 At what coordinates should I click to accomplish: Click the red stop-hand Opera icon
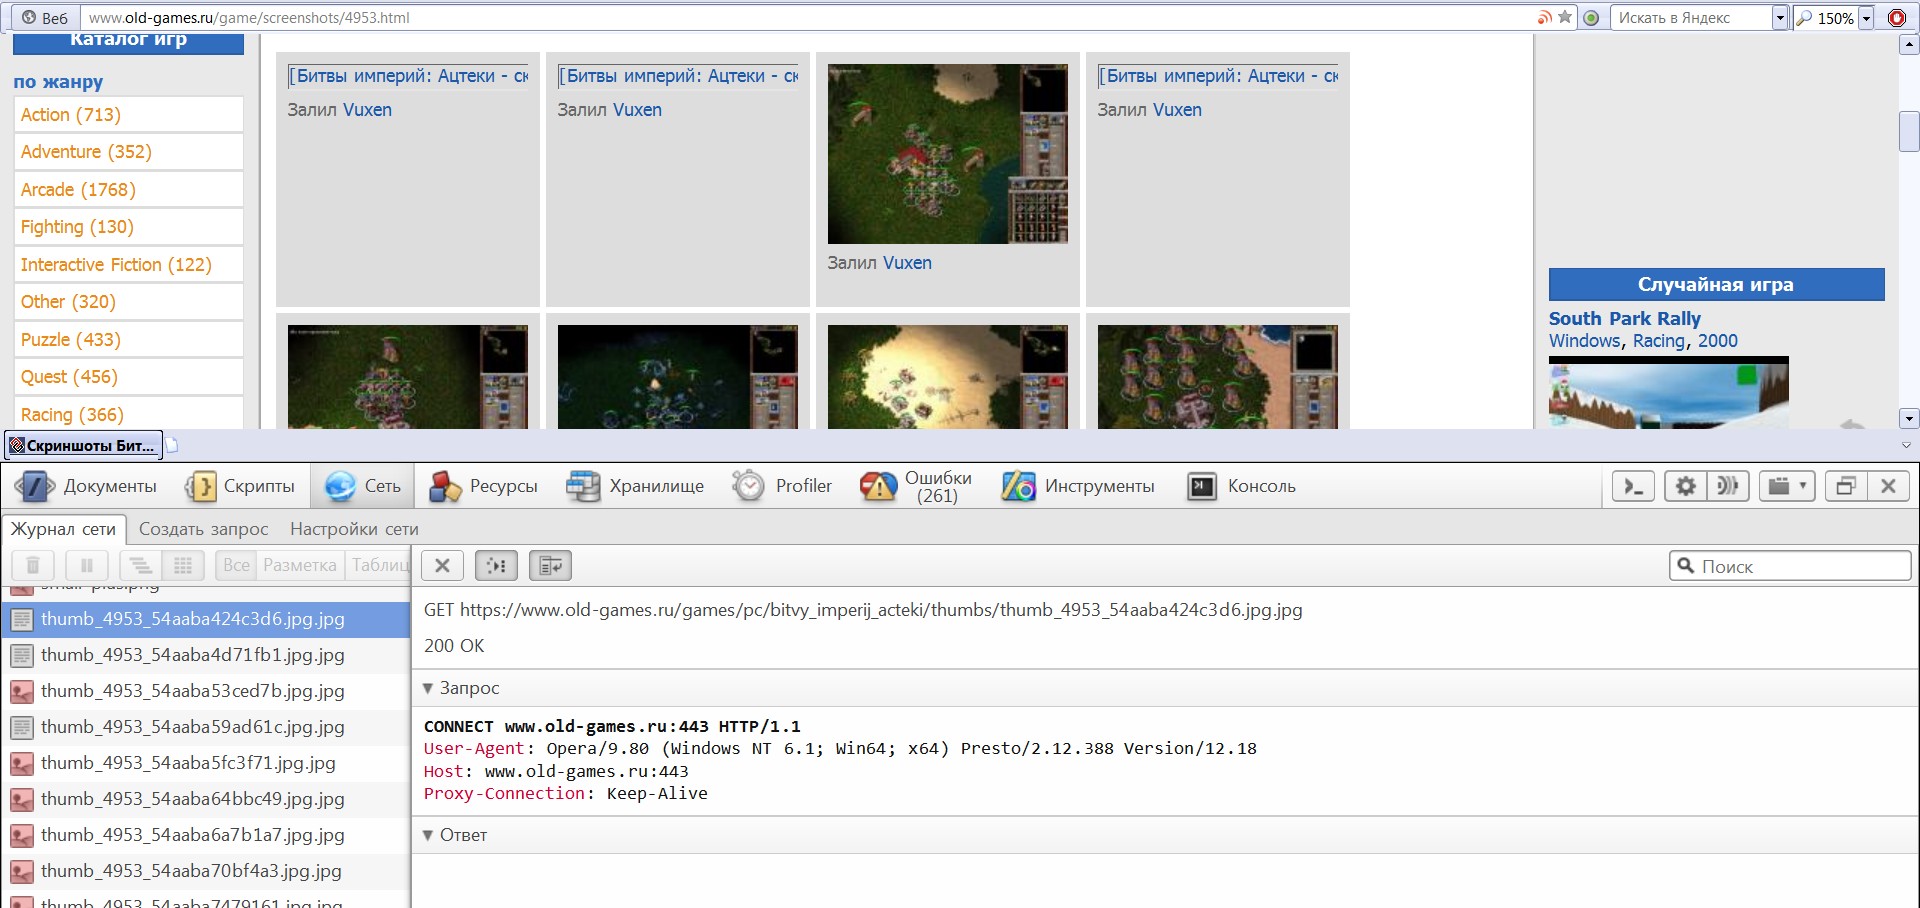[1896, 17]
